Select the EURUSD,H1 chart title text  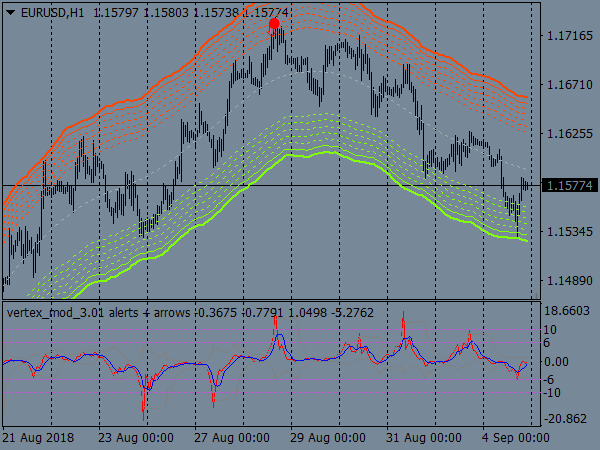[51, 11]
